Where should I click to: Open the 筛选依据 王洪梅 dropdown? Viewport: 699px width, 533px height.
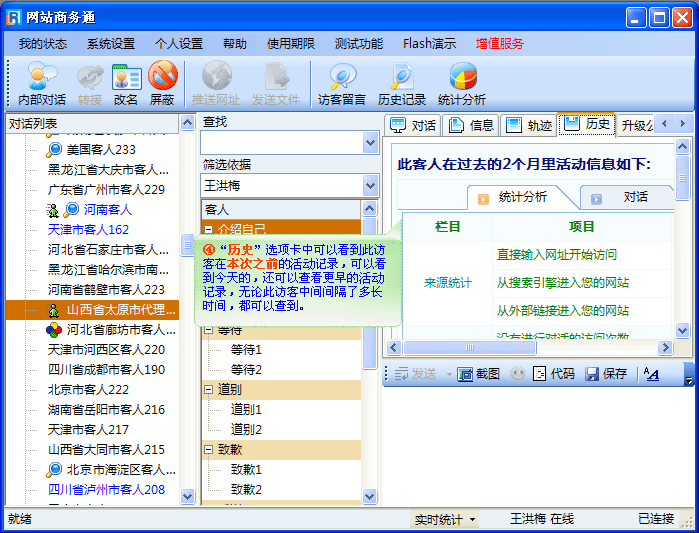click(x=370, y=185)
